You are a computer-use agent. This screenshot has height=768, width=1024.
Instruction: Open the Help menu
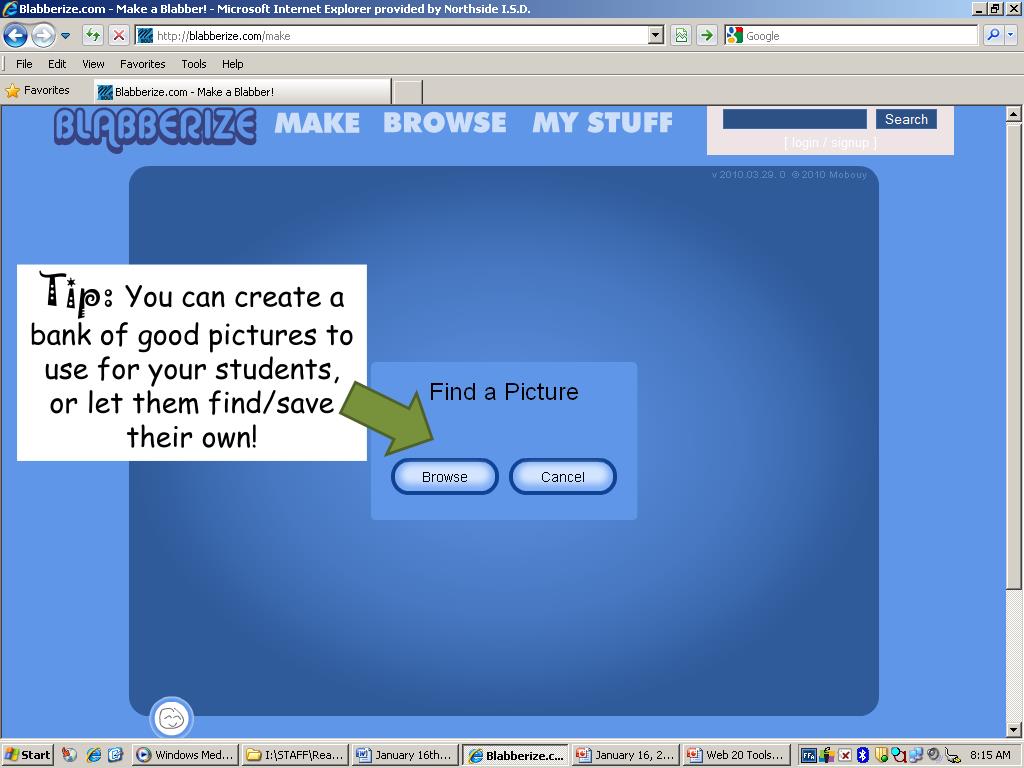click(232, 64)
